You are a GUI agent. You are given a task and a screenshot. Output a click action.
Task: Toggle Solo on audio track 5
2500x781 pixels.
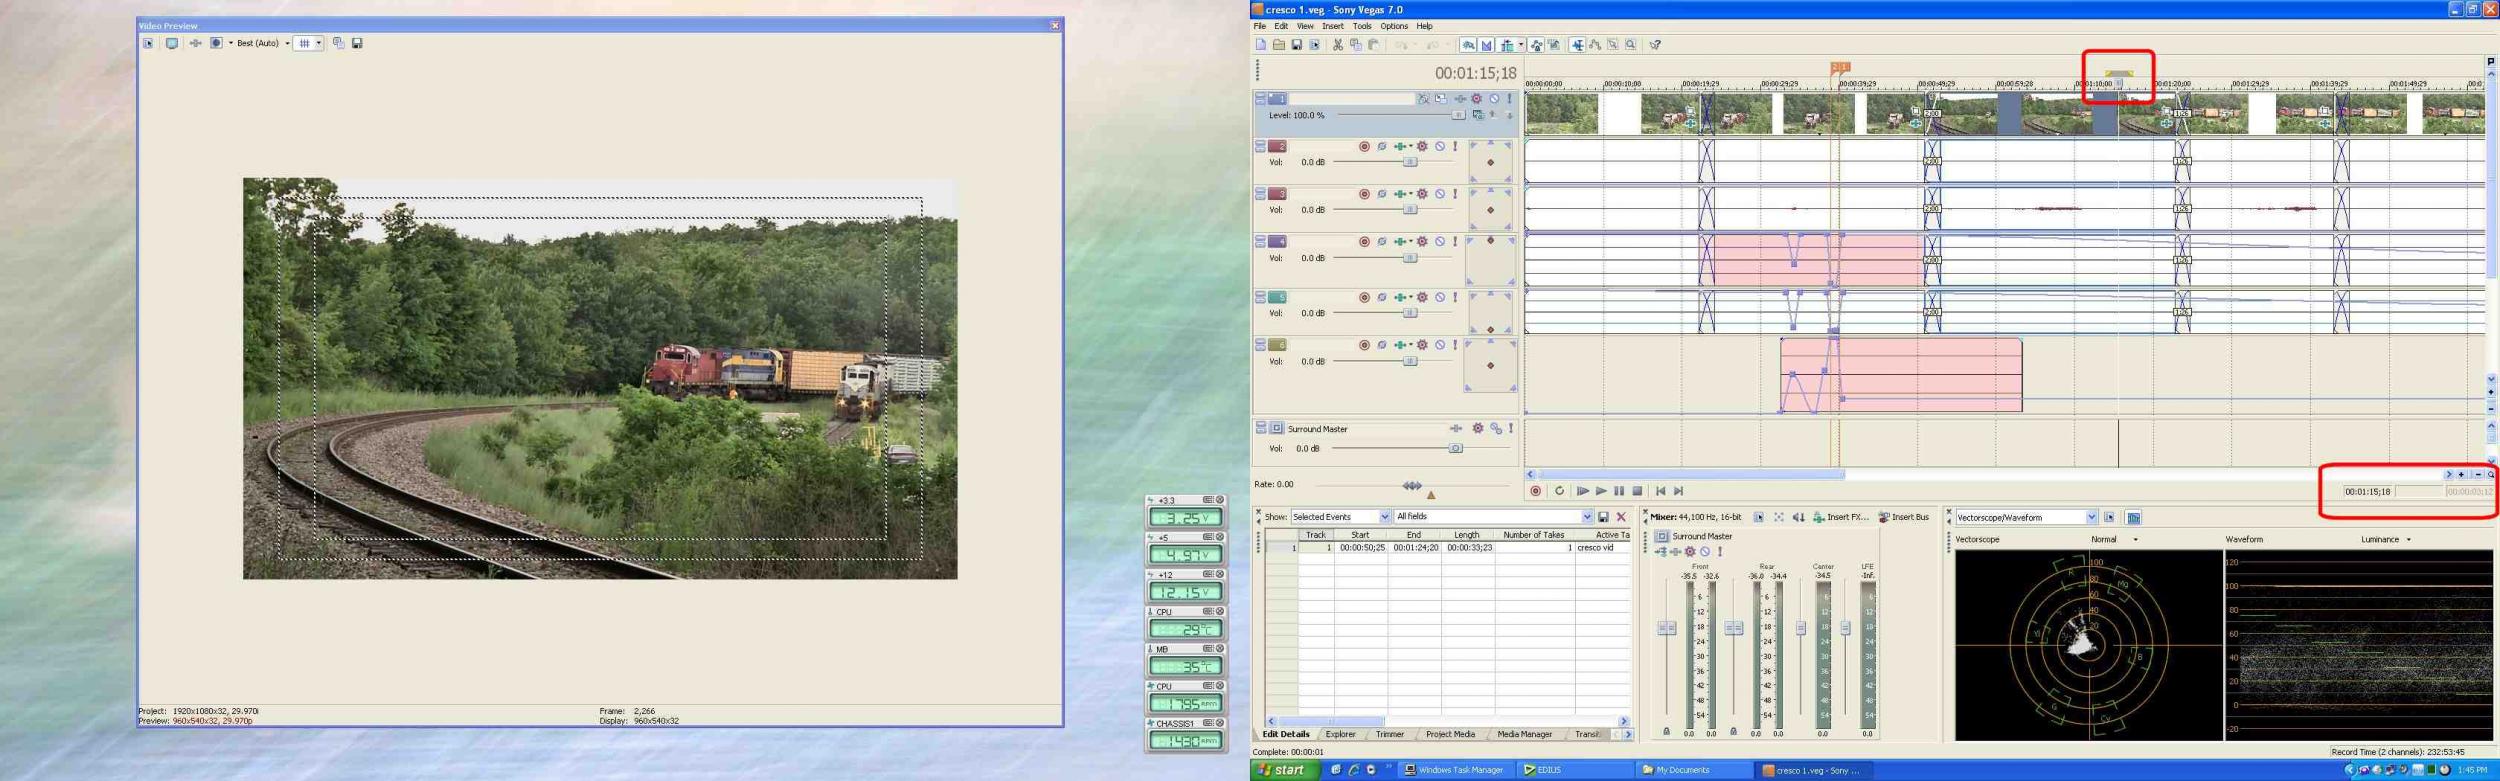click(1455, 297)
